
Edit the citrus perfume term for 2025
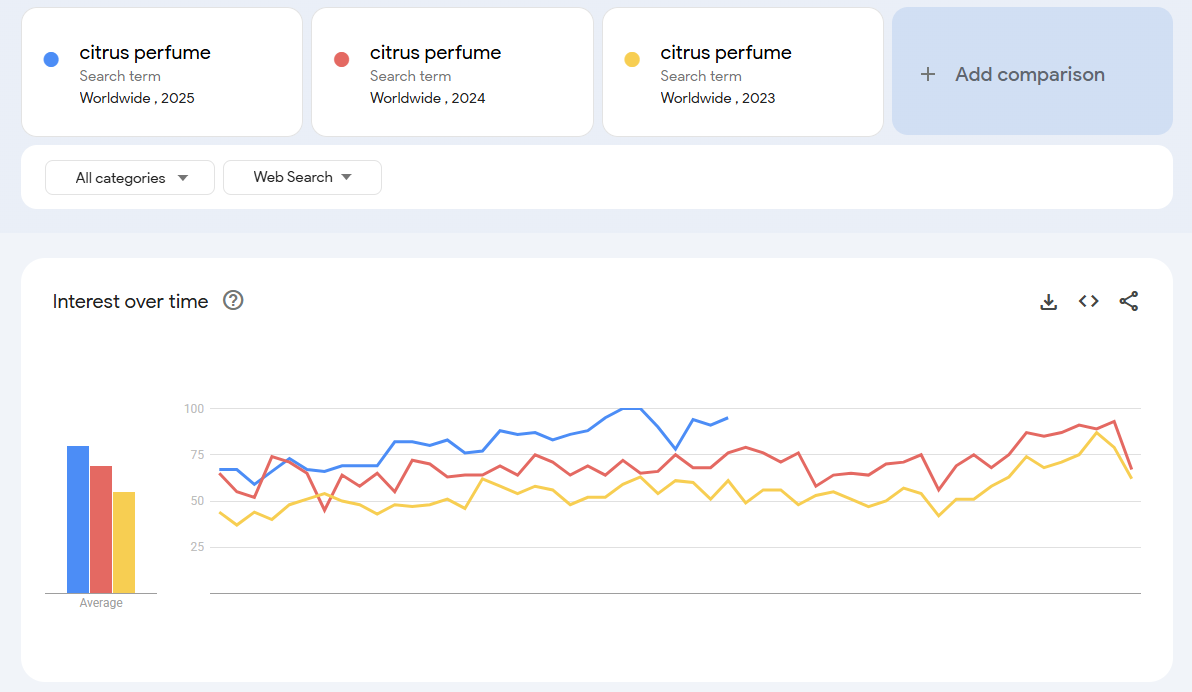145,52
